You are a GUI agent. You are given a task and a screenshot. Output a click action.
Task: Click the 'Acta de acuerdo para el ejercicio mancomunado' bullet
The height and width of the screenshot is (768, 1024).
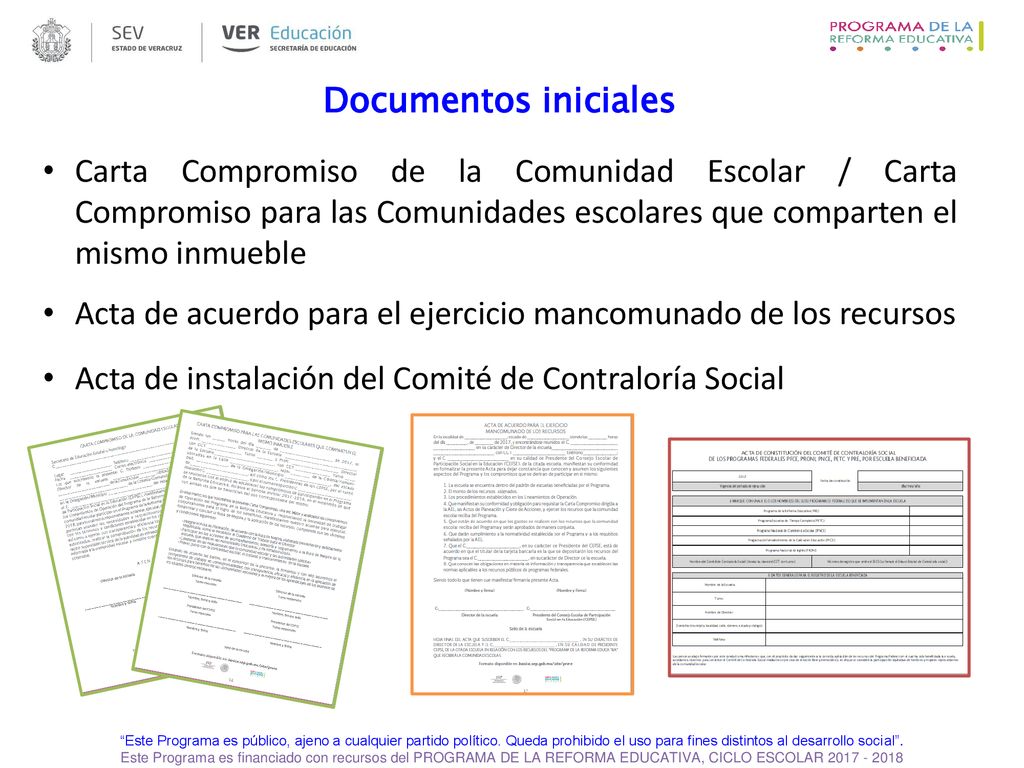click(x=515, y=313)
